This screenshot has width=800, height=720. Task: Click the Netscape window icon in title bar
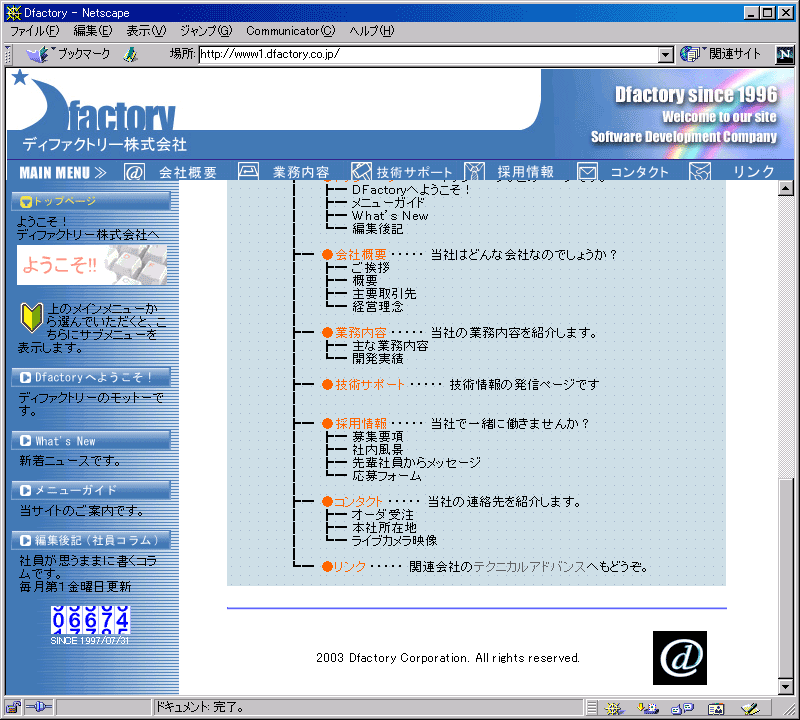click(13, 13)
